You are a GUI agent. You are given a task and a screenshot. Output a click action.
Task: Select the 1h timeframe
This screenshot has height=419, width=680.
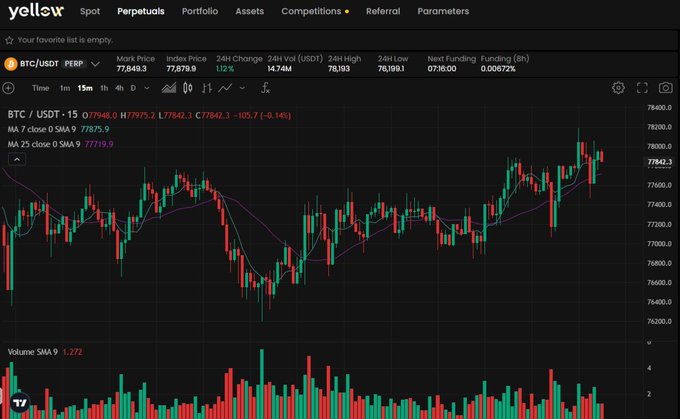coord(104,88)
